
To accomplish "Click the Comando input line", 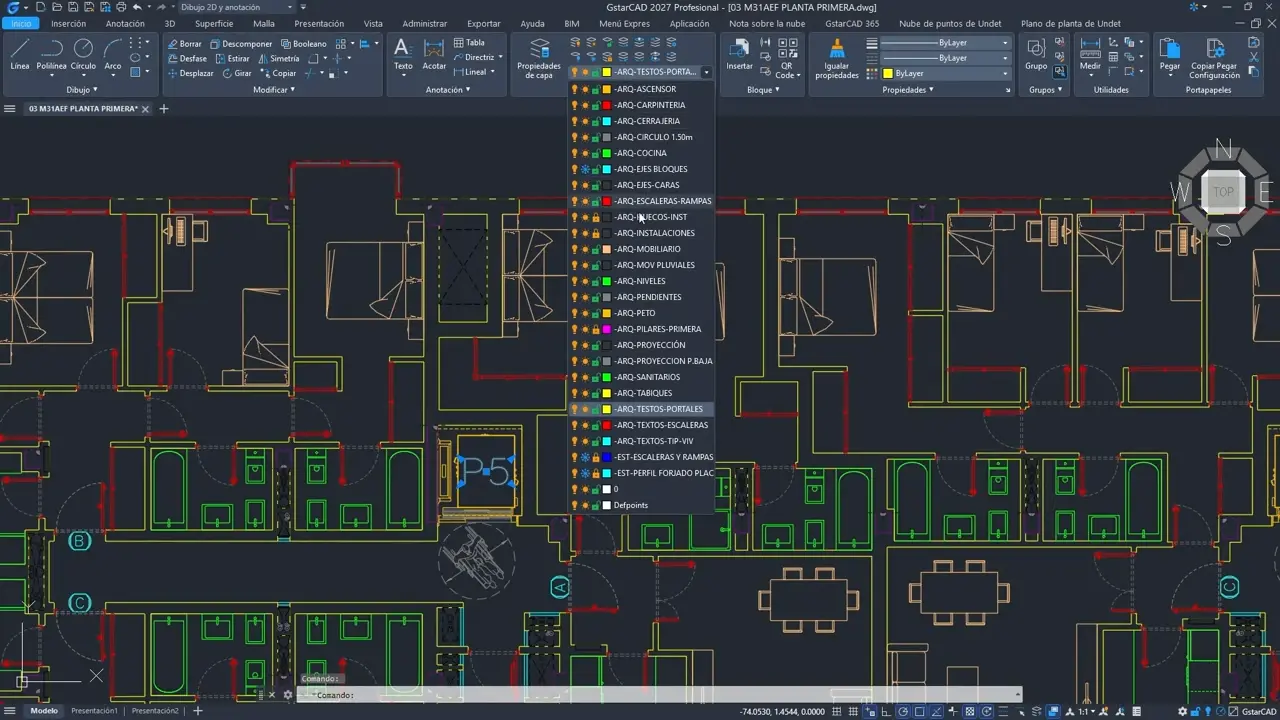I will tap(660, 695).
